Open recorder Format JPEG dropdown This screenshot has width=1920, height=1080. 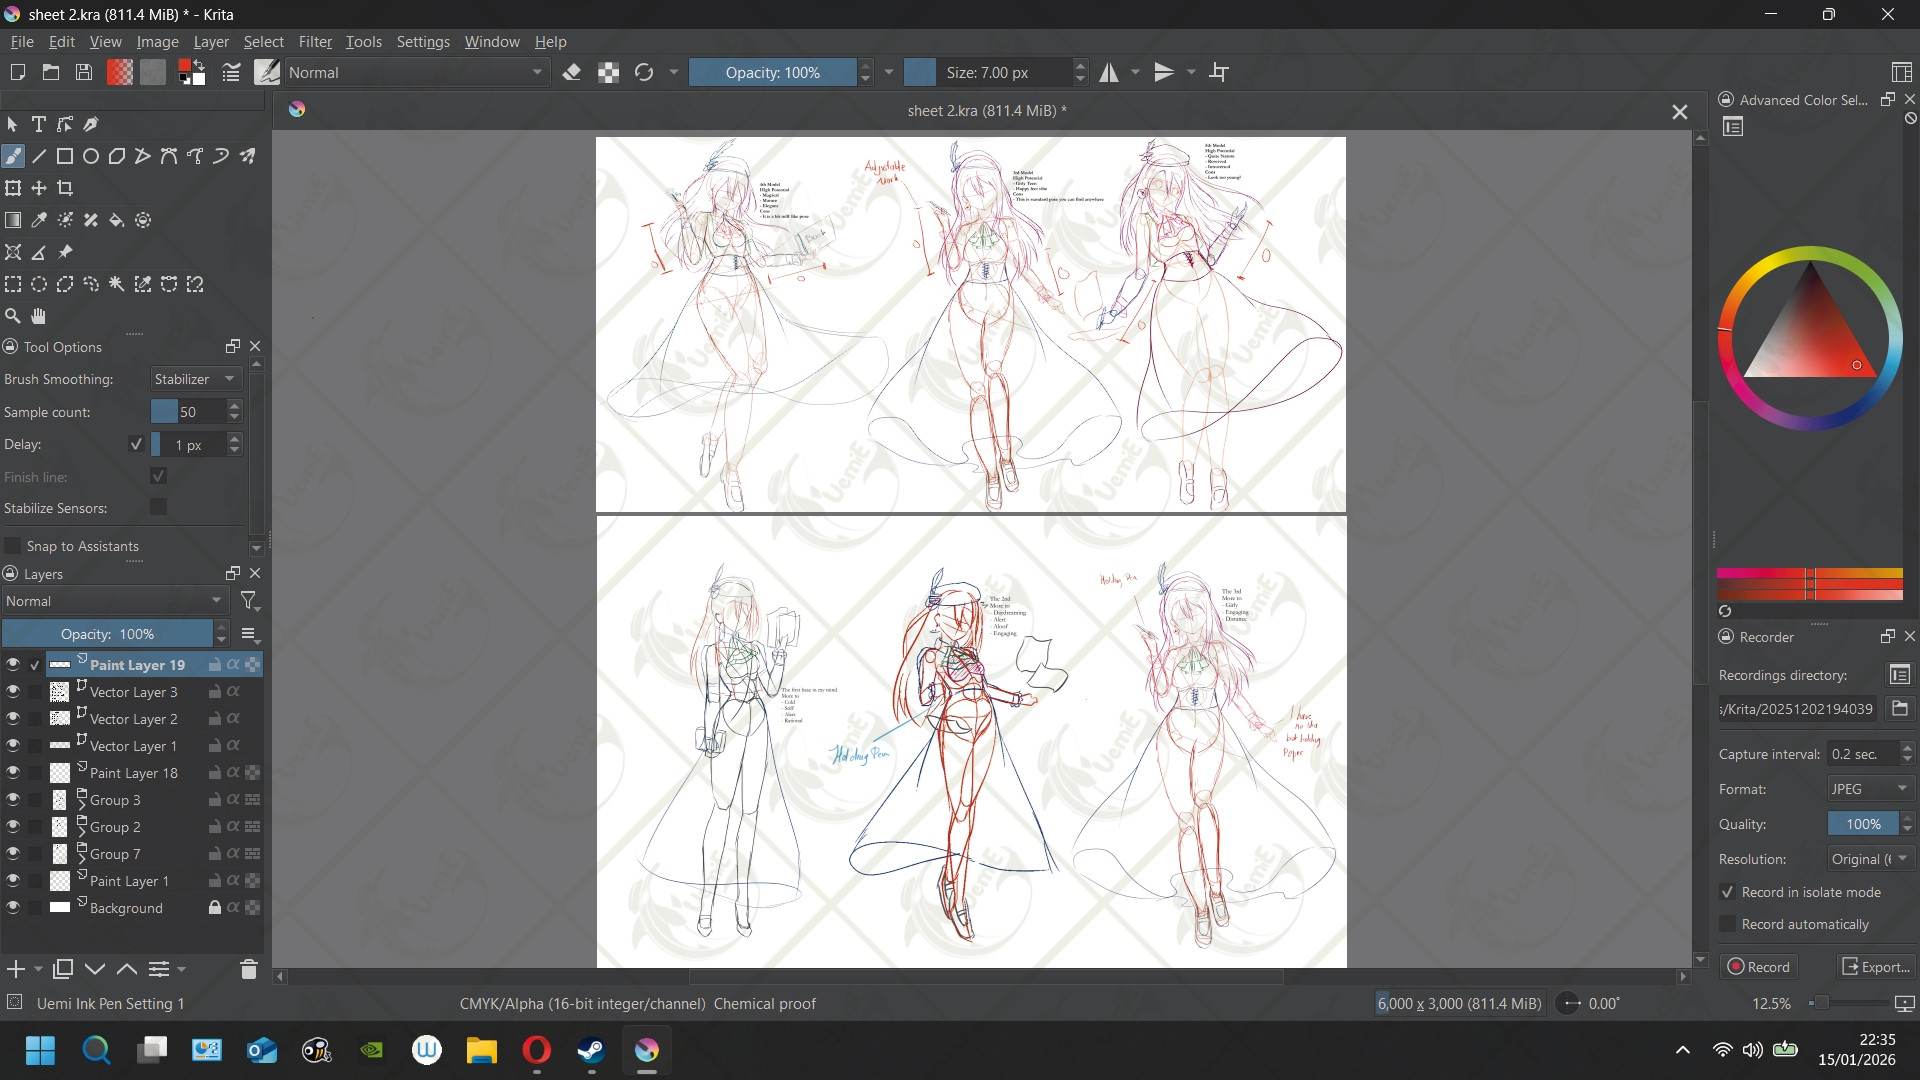(x=1870, y=789)
